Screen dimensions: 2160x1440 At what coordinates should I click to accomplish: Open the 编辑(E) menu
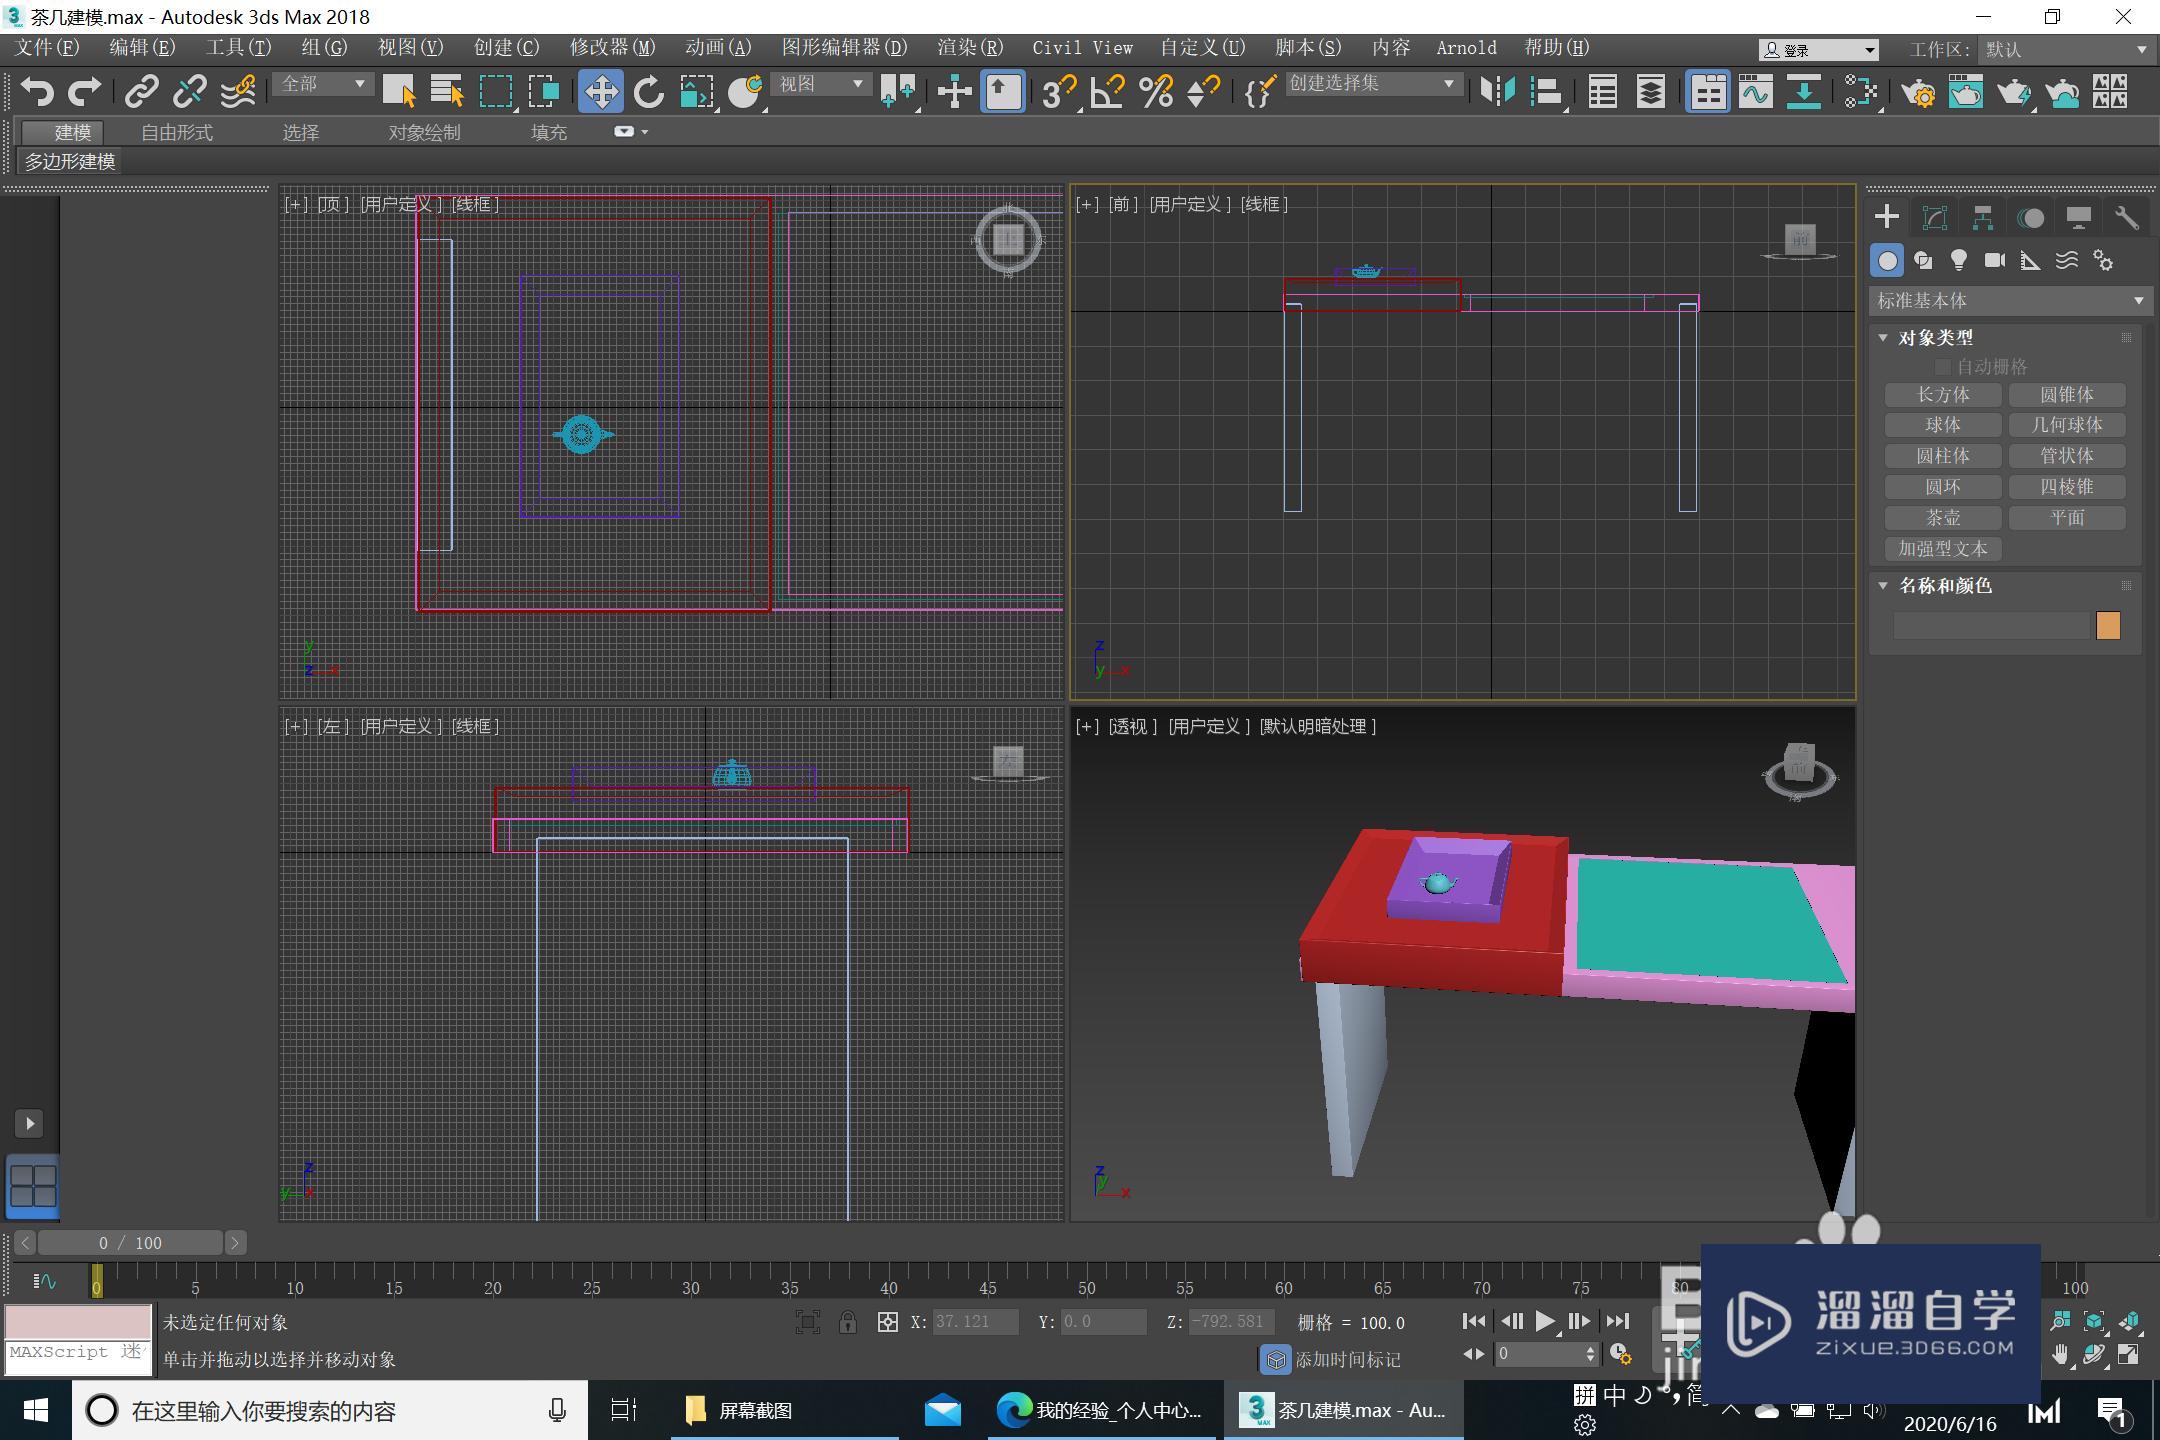tap(142, 48)
